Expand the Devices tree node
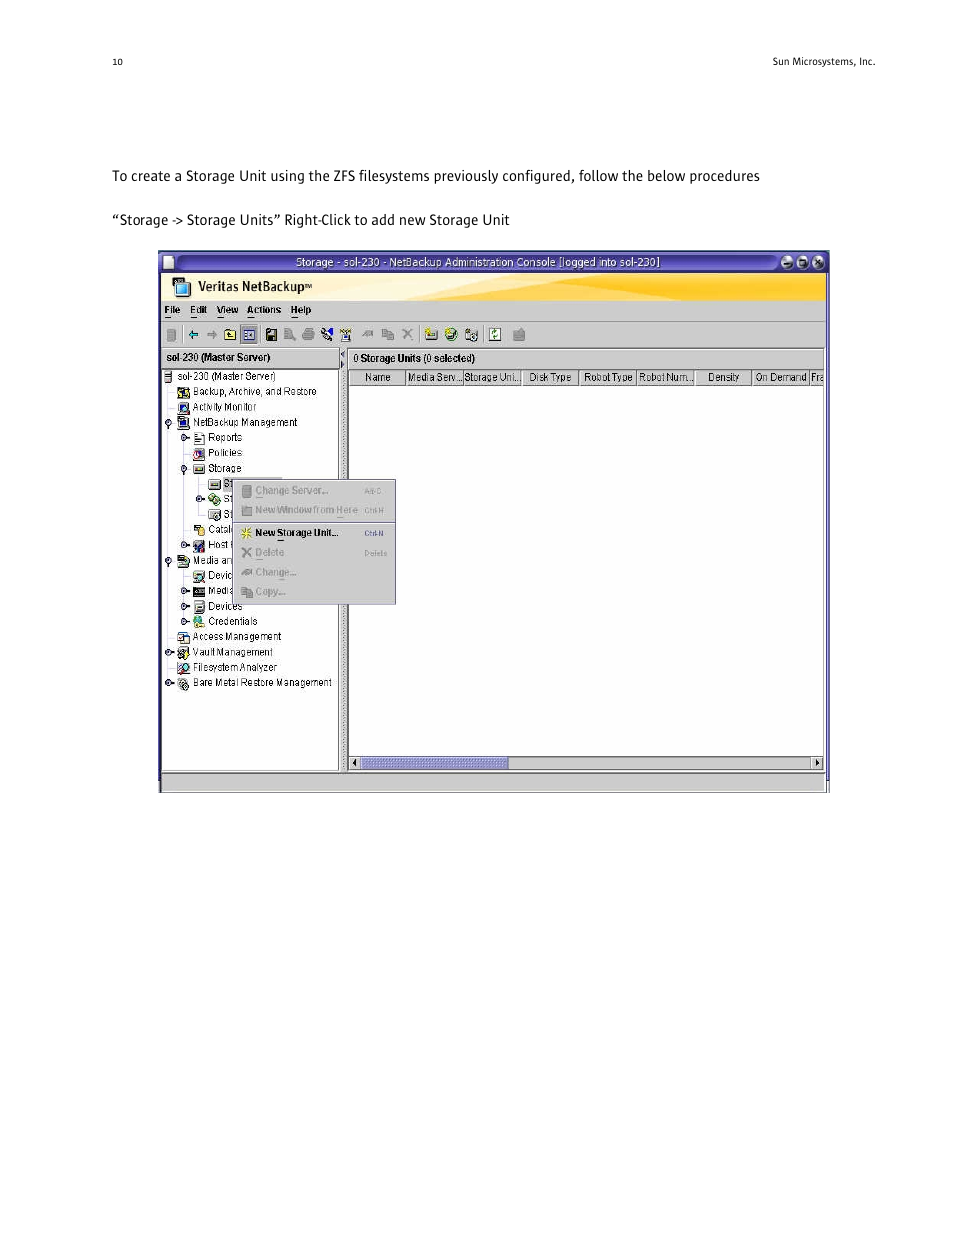954x1235 pixels. point(185,606)
